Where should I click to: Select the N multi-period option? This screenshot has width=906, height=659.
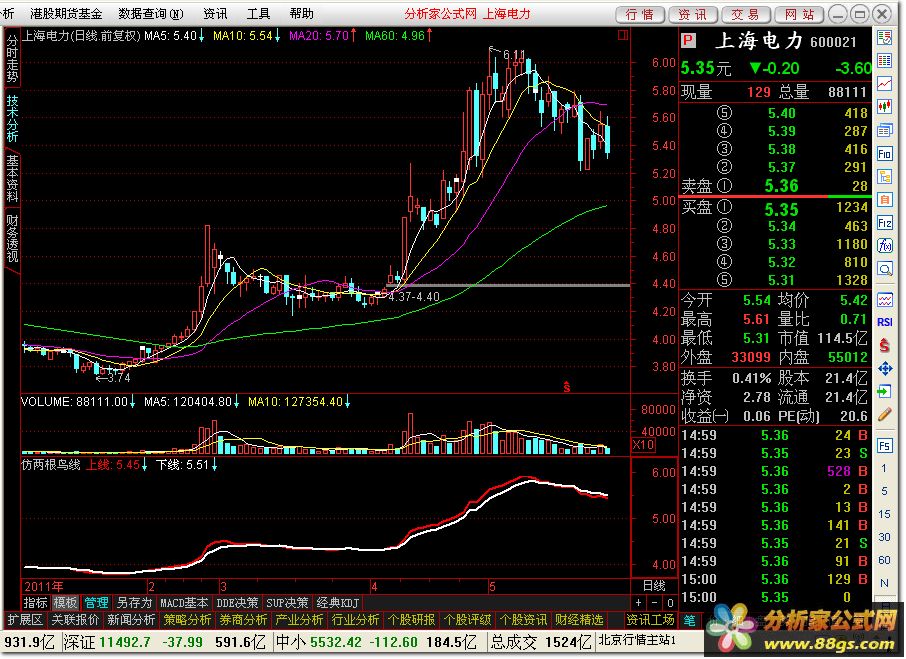(884, 583)
